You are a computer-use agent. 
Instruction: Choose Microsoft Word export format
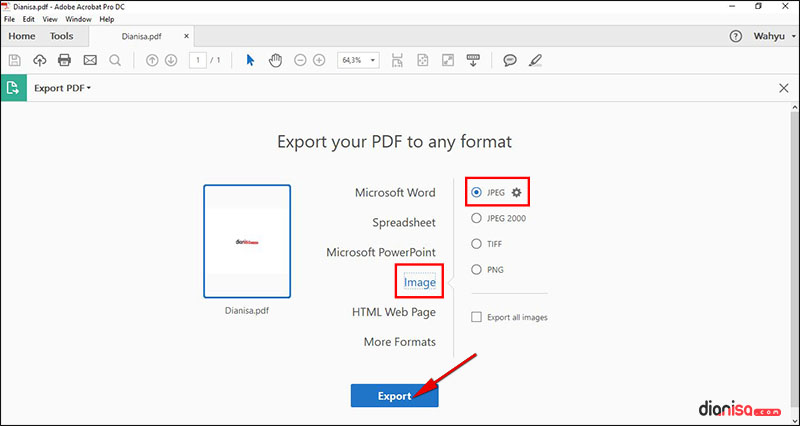[395, 193]
